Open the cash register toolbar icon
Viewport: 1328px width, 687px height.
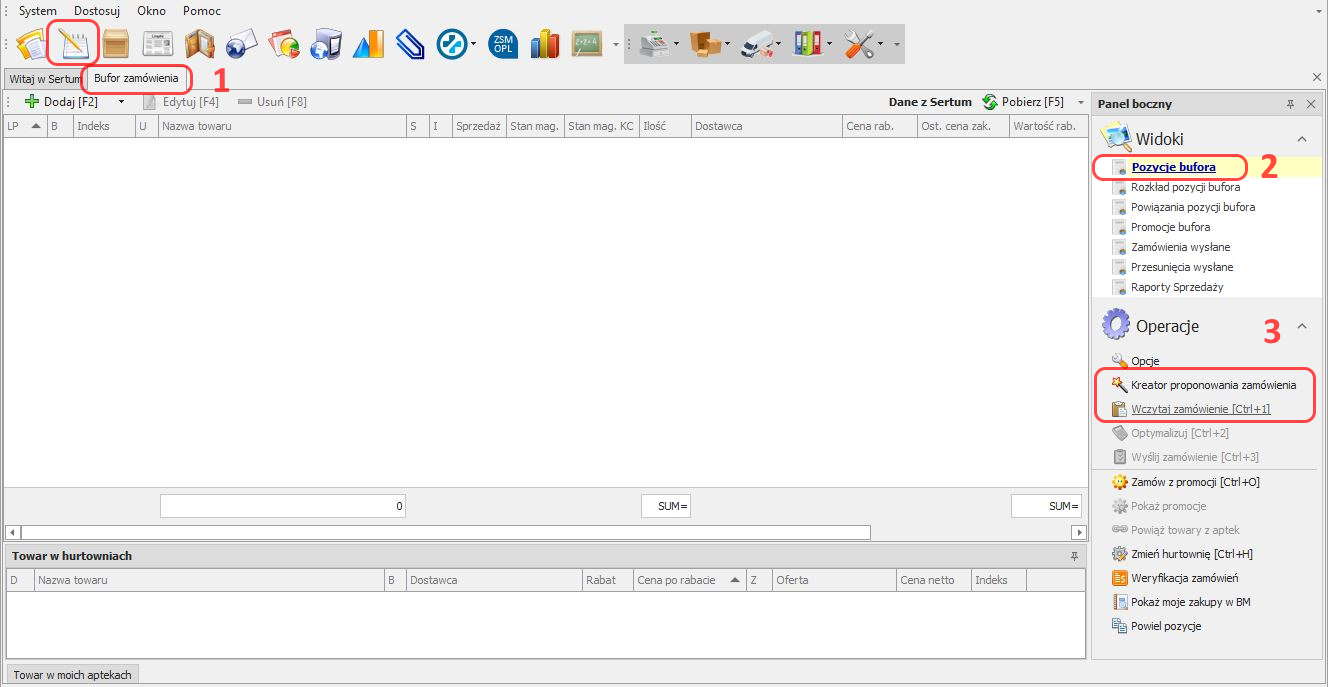pyautogui.click(x=654, y=44)
